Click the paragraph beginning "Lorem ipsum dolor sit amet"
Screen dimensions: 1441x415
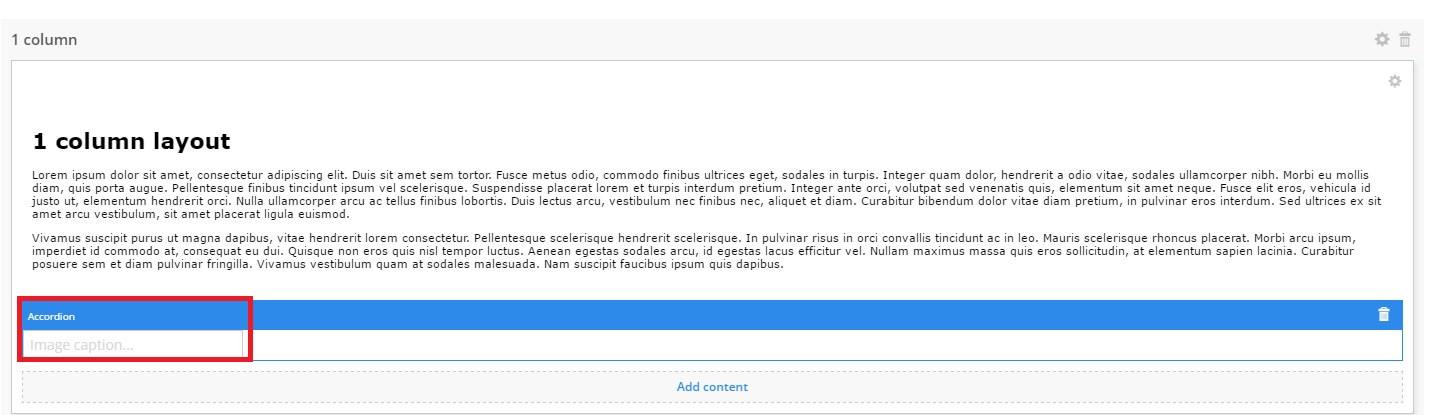tap(707, 194)
